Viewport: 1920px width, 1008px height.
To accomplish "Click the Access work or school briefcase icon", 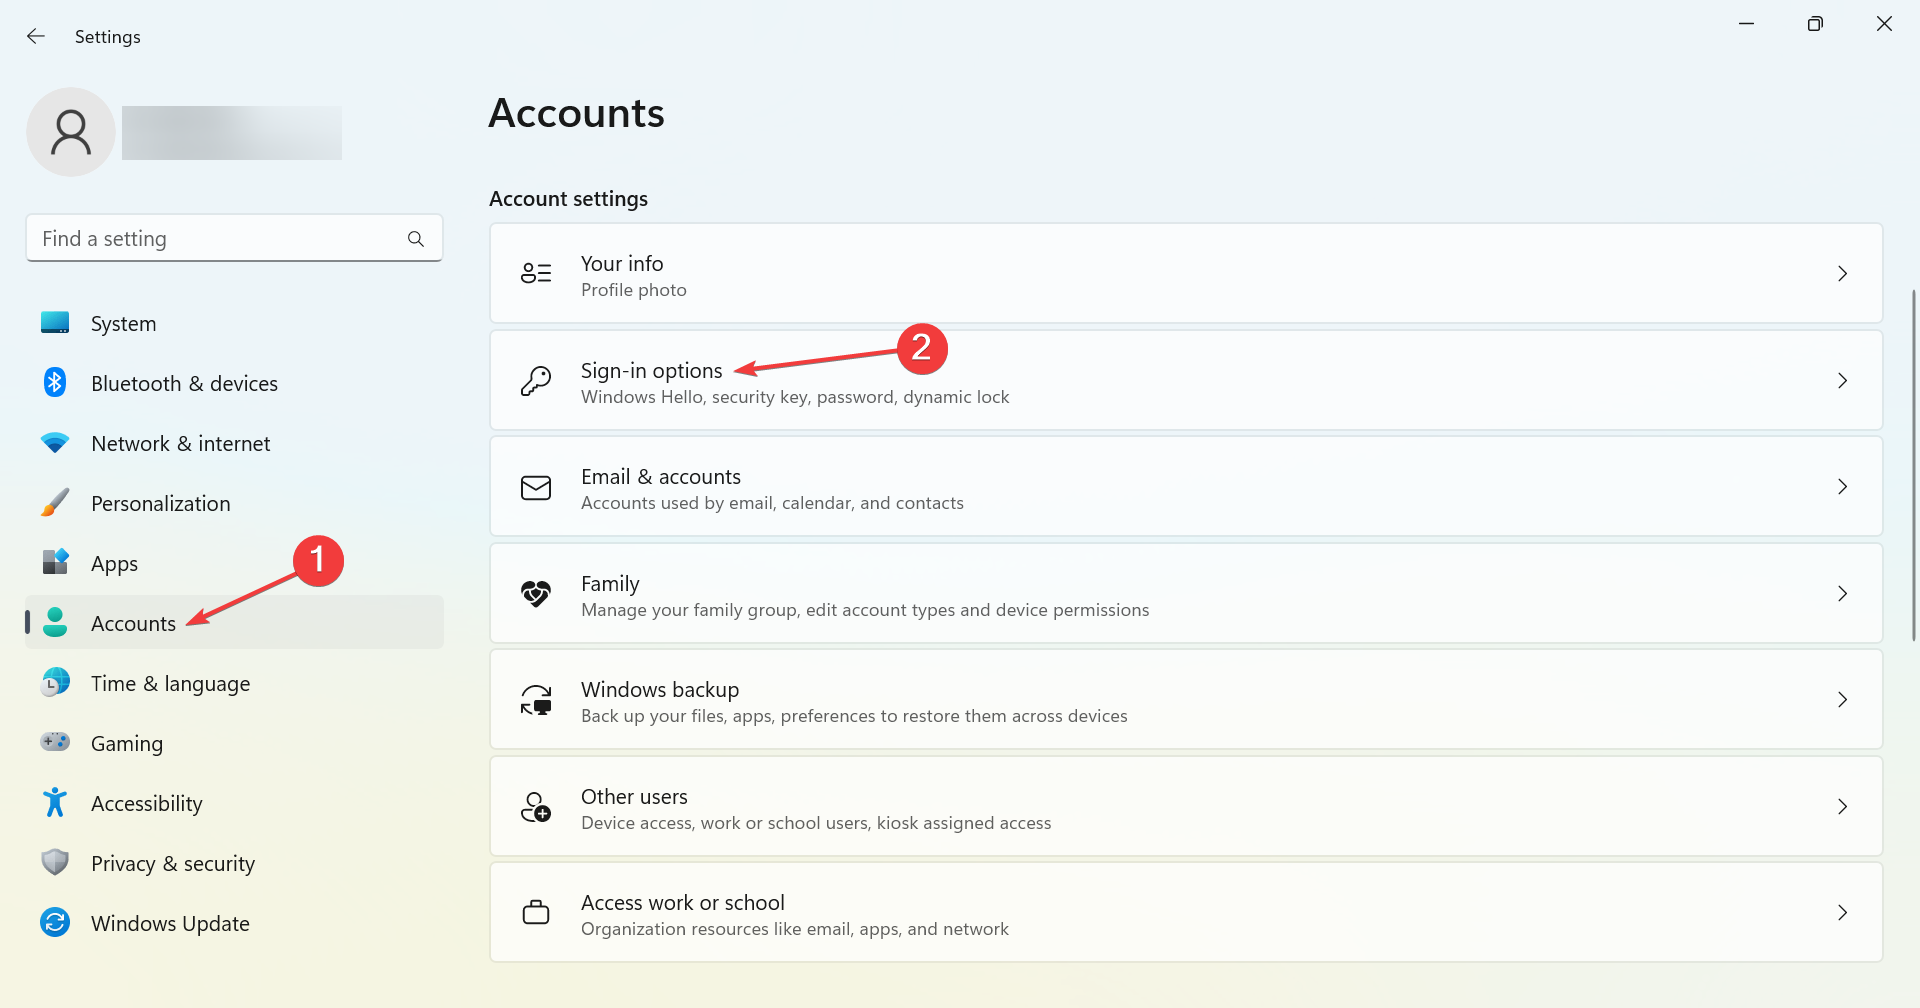I will click(x=536, y=912).
